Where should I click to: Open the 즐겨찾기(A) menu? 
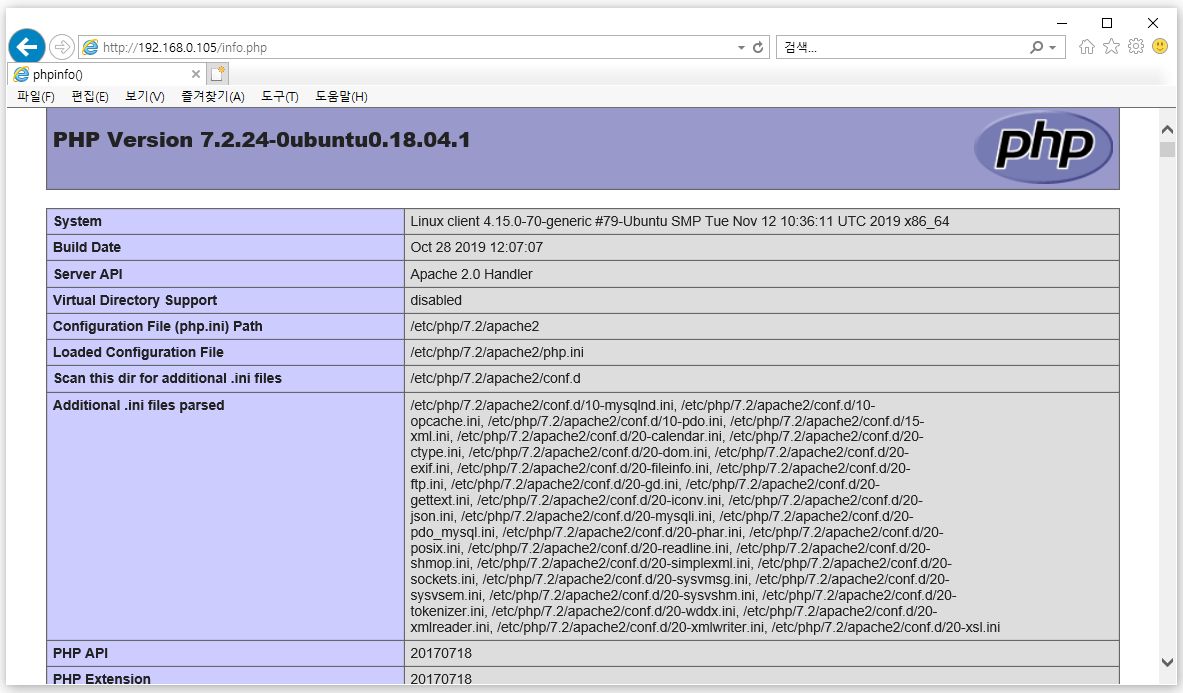pyautogui.click(x=213, y=97)
